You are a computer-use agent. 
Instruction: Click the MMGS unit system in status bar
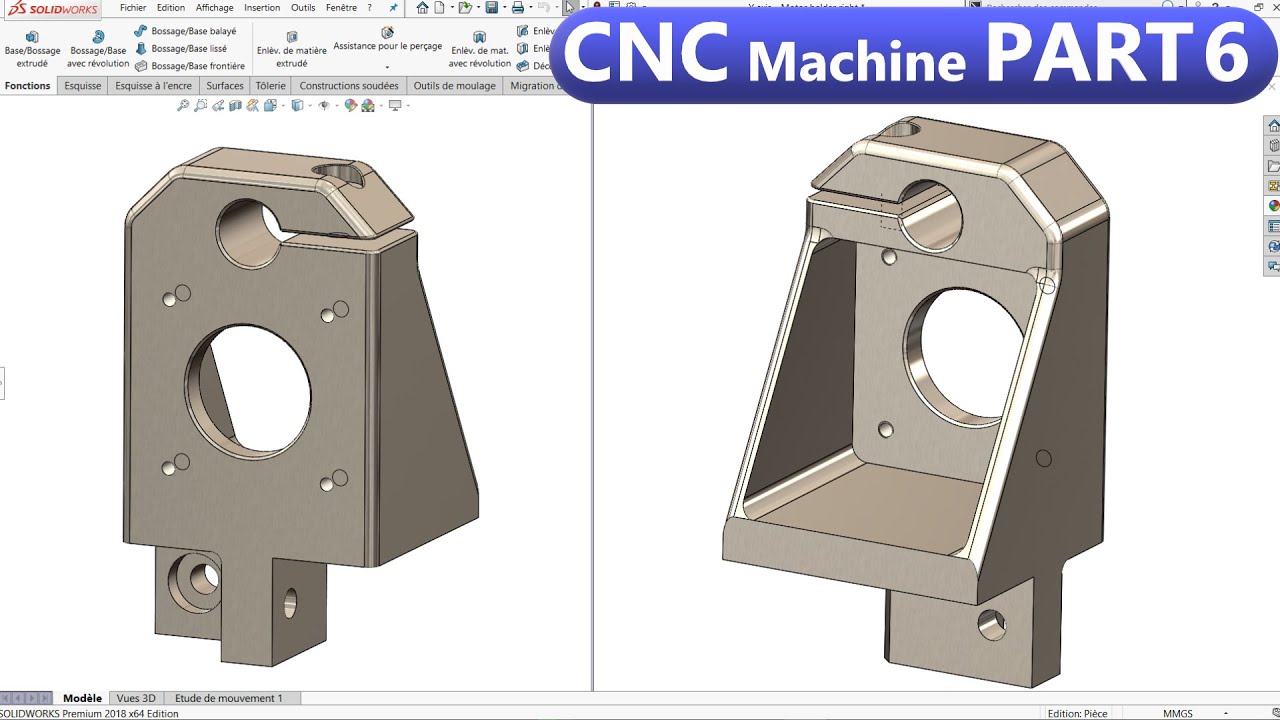[1178, 714]
